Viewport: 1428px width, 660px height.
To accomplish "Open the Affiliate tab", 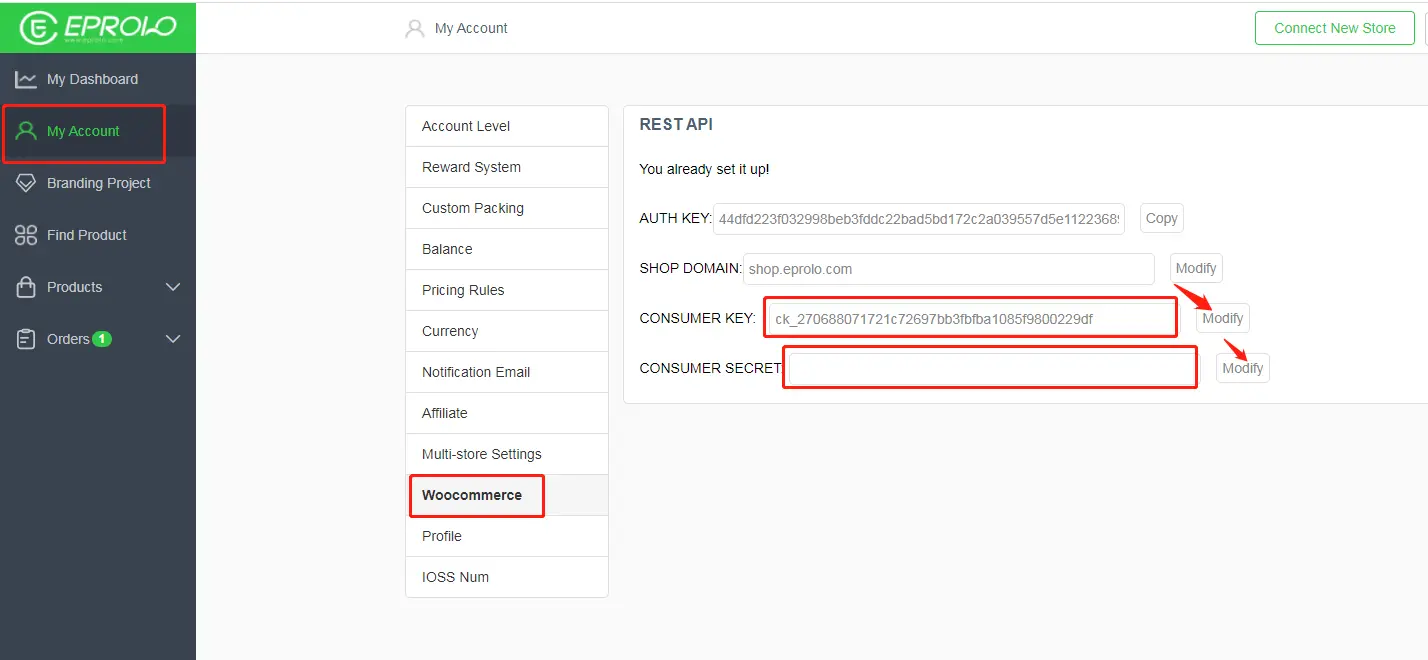I will coord(507,413).
